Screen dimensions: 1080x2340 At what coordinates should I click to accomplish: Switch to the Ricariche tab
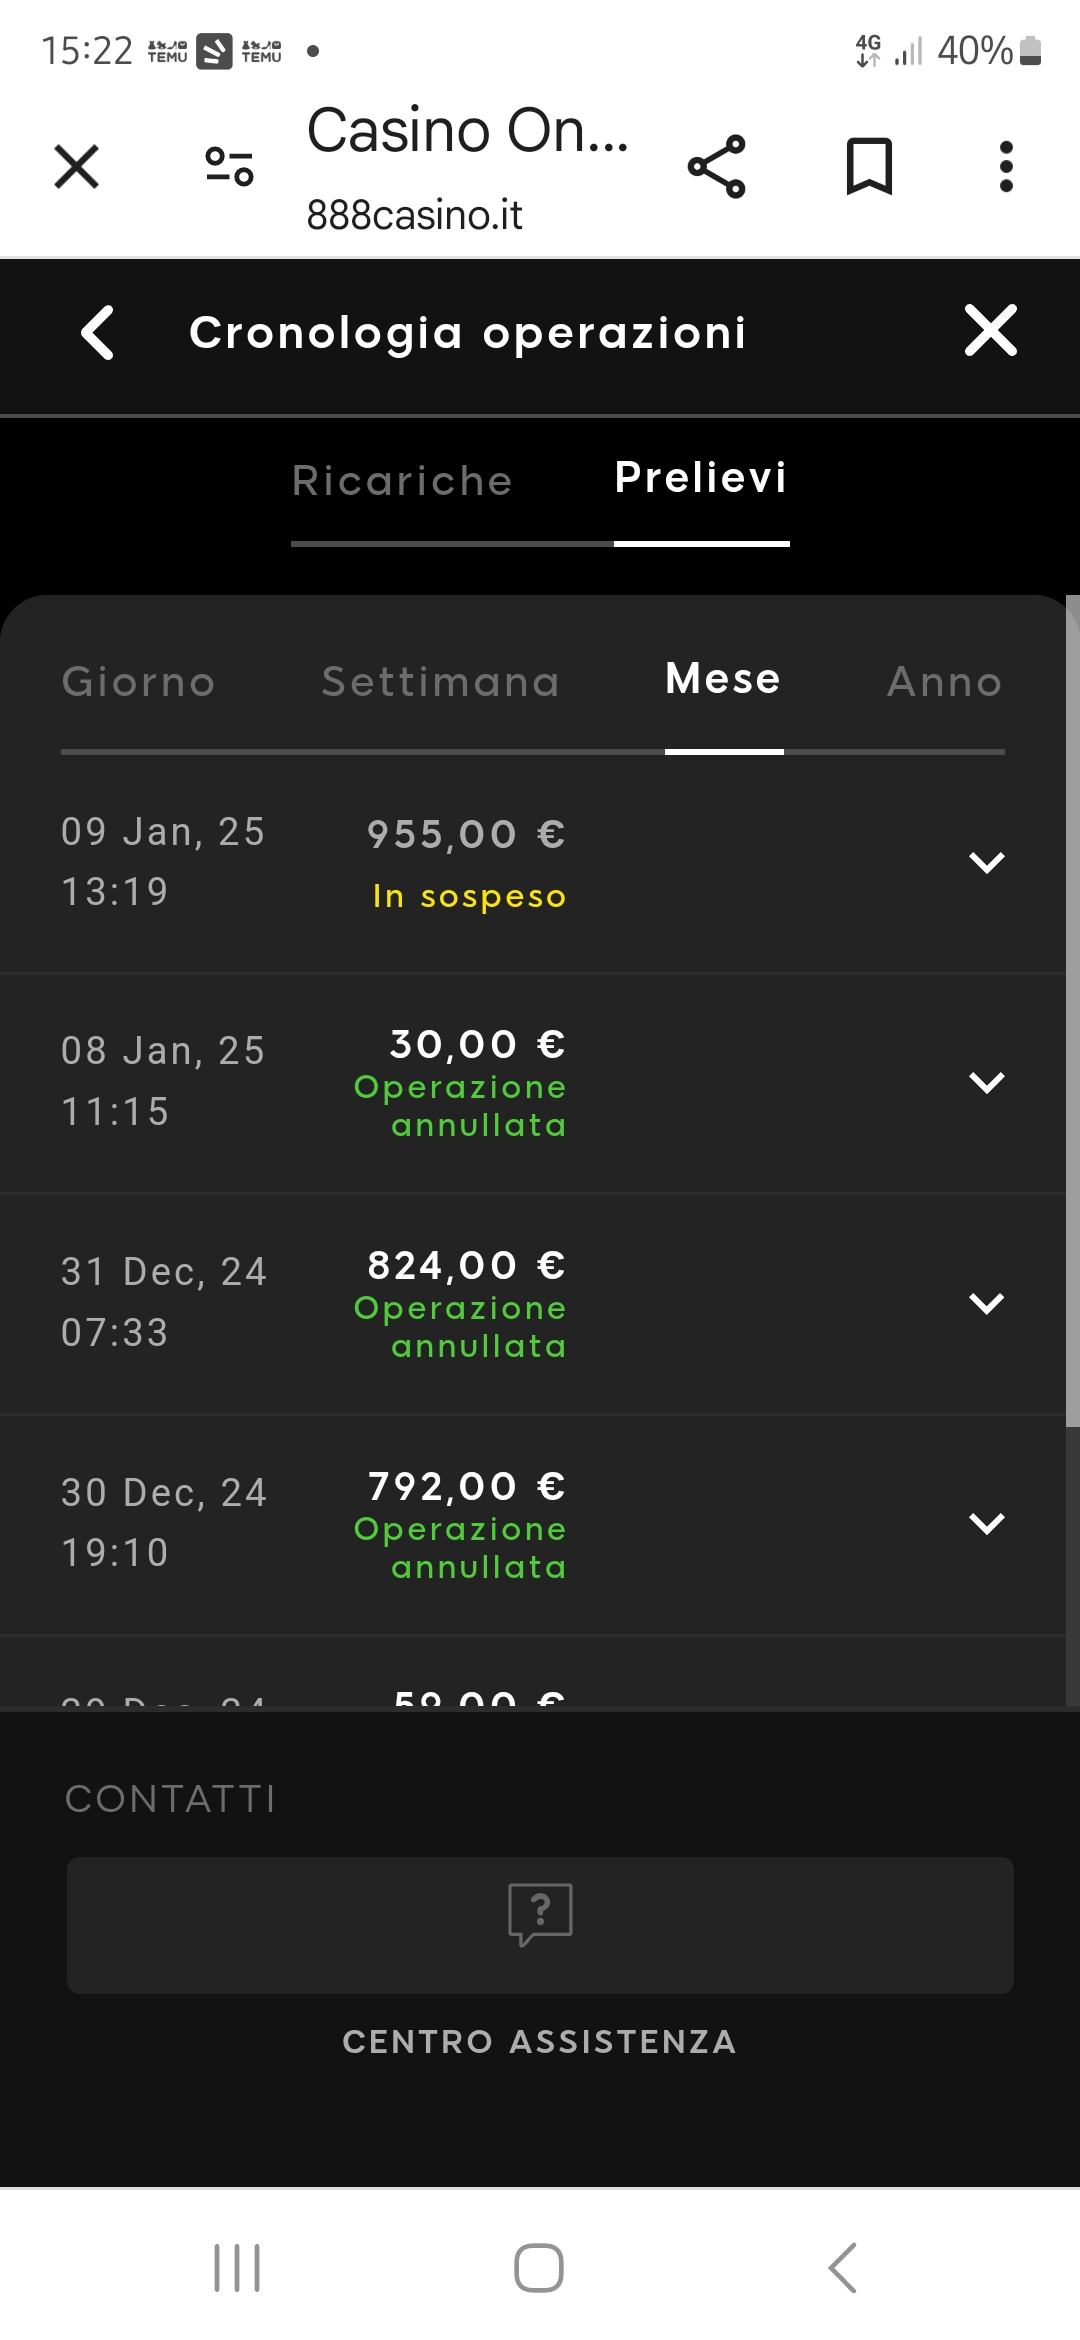pyautogui.click(x=402, y=481)
